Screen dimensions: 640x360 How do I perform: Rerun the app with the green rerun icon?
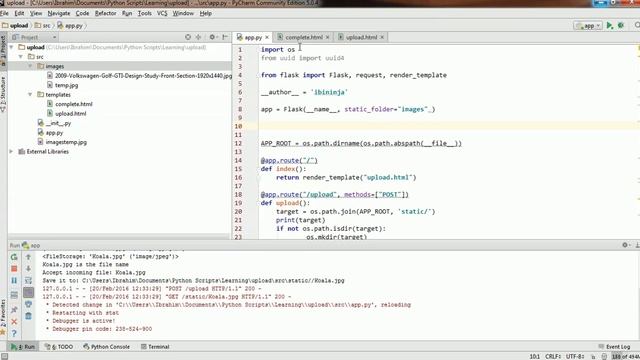(x=14, y=257)
